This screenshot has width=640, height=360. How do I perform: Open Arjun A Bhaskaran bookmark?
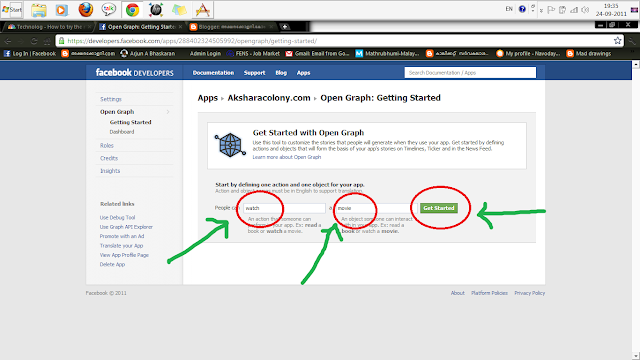(148, 53)
